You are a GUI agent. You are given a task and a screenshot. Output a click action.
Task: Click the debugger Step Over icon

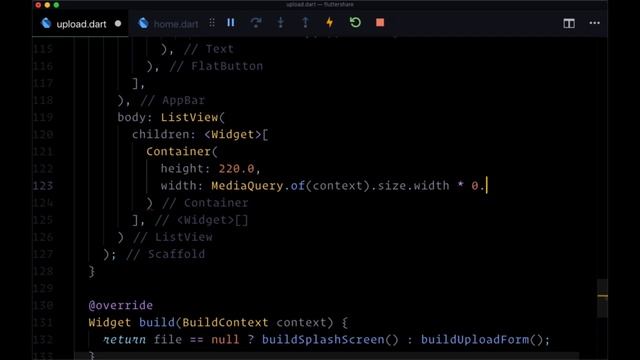256,23
